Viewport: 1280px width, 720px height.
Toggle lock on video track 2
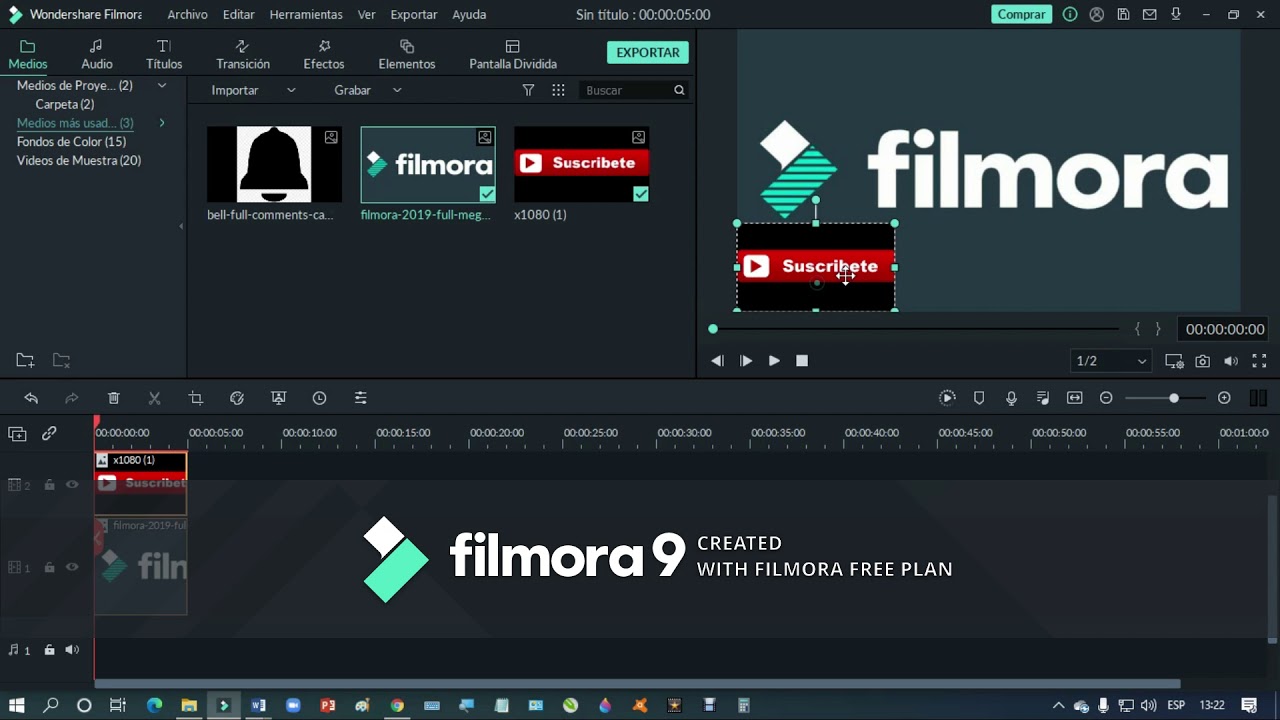pyautogui.click(x=49, y=485)
